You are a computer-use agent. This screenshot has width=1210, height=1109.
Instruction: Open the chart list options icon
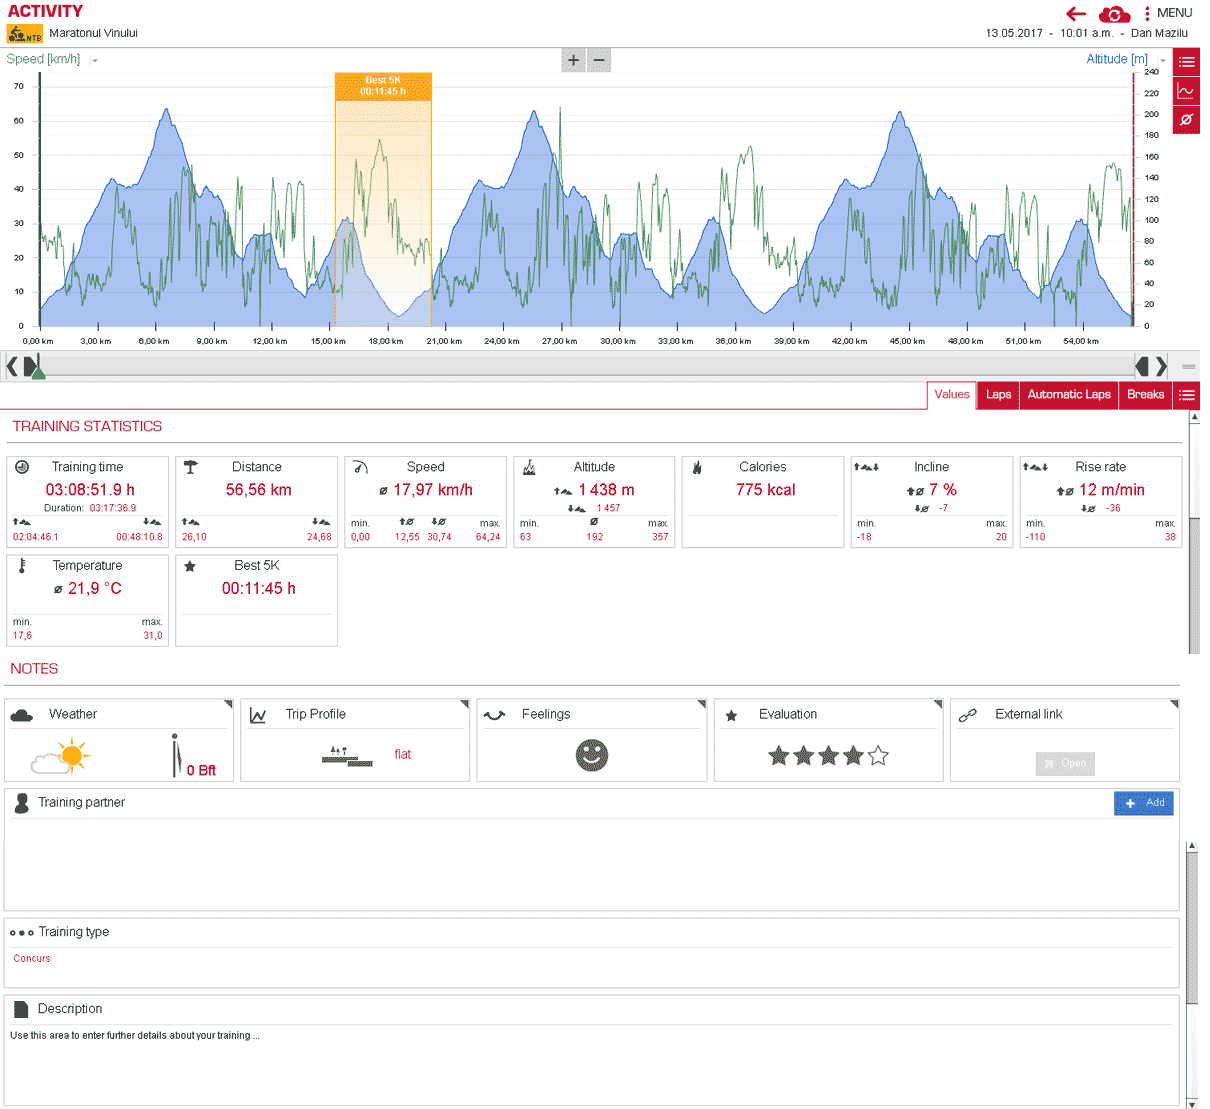pyautogui.click(x=1186, y=62)
